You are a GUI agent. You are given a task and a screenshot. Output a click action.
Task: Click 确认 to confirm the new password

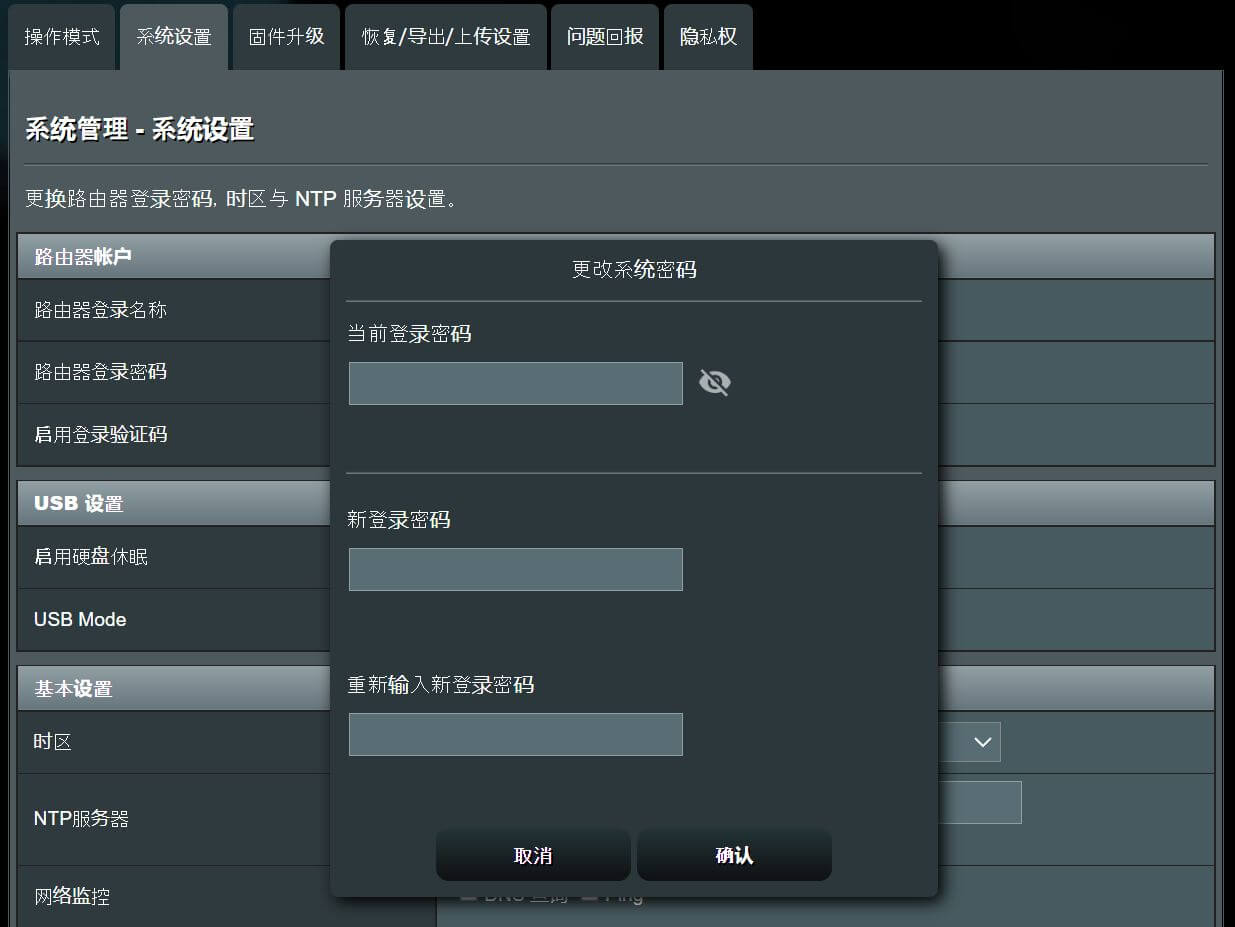(734, 855)
